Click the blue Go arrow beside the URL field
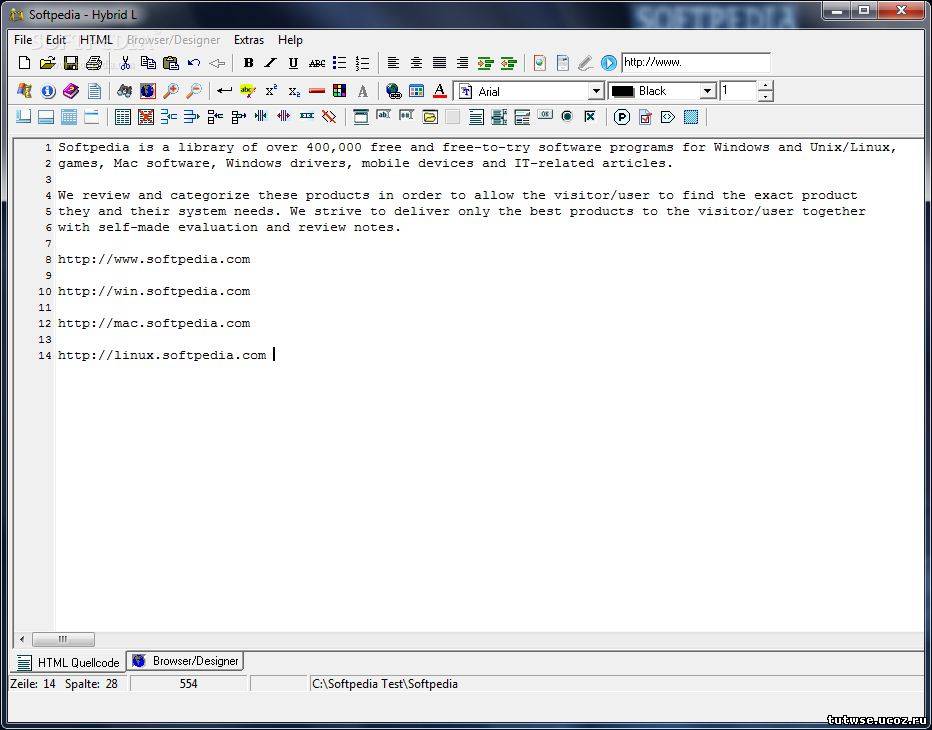The width and height of the screenshot is (932, 730). [609, 63]
